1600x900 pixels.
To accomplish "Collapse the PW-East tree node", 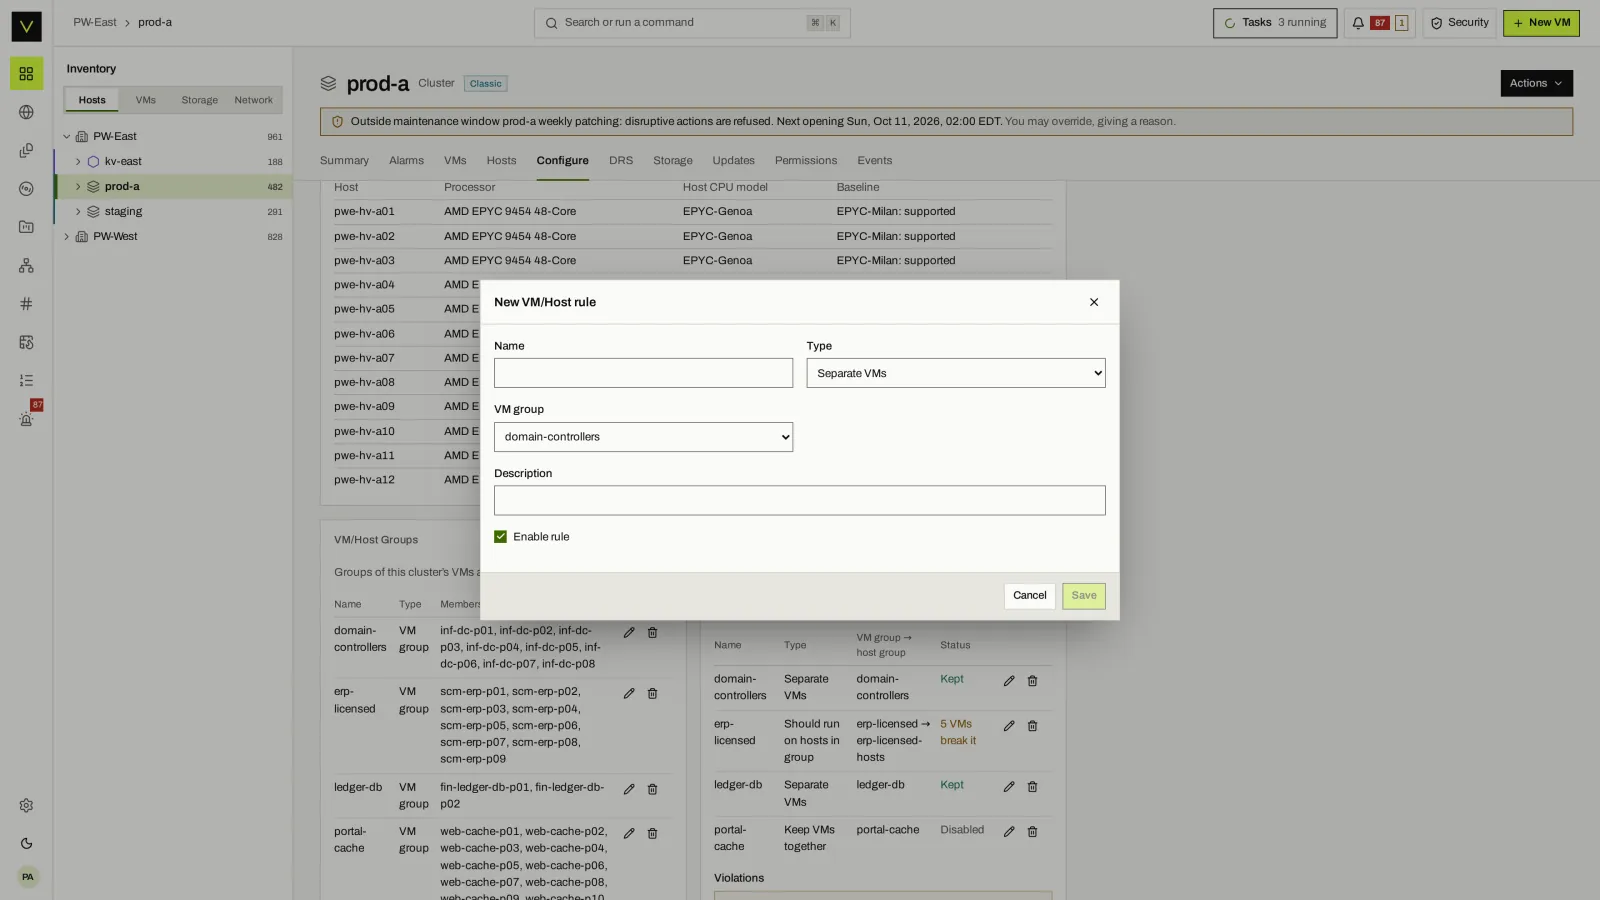I will click(67, 137).
